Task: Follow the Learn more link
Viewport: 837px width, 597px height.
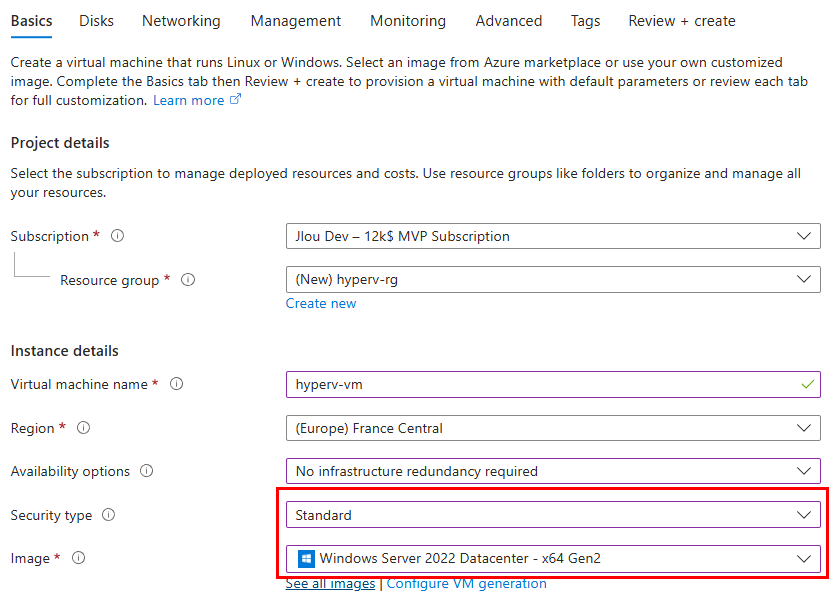Action: tap(188, 100)
